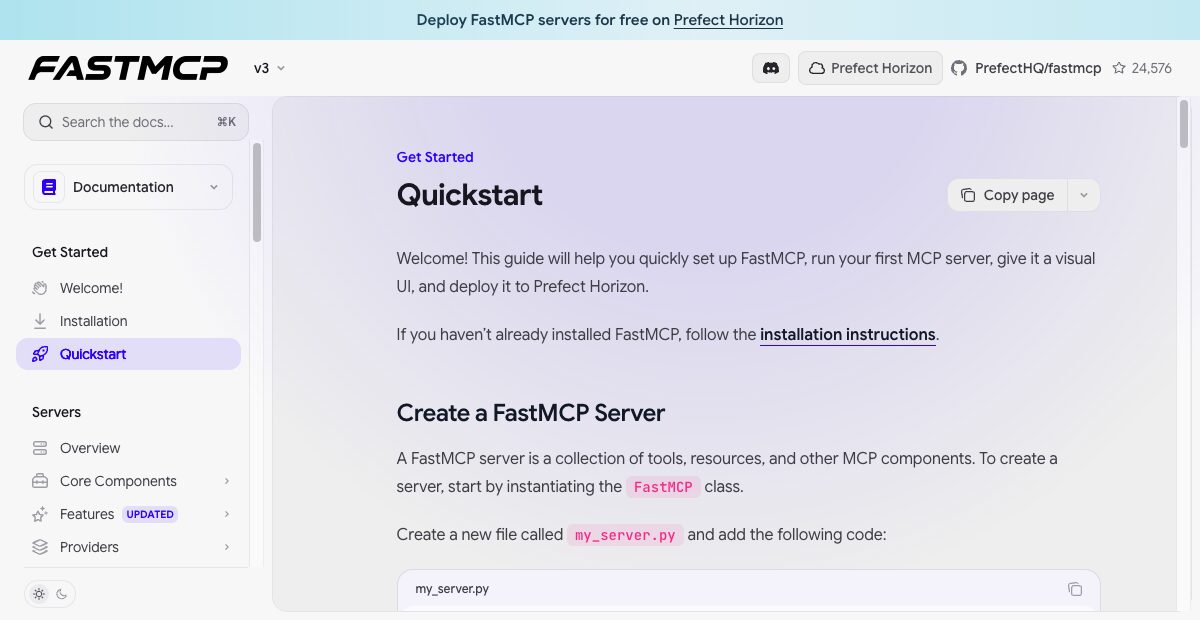This screenshot has height=620, width=1200.
Task: Click the magnifier icon in the search box
Action: (46, 122)
